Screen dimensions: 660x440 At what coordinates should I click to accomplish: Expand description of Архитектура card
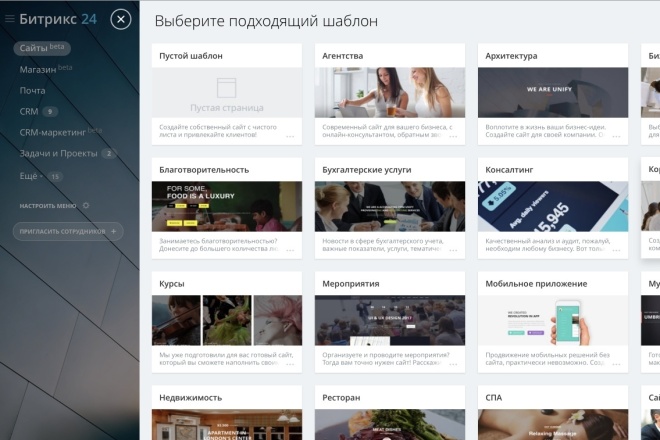616,136
